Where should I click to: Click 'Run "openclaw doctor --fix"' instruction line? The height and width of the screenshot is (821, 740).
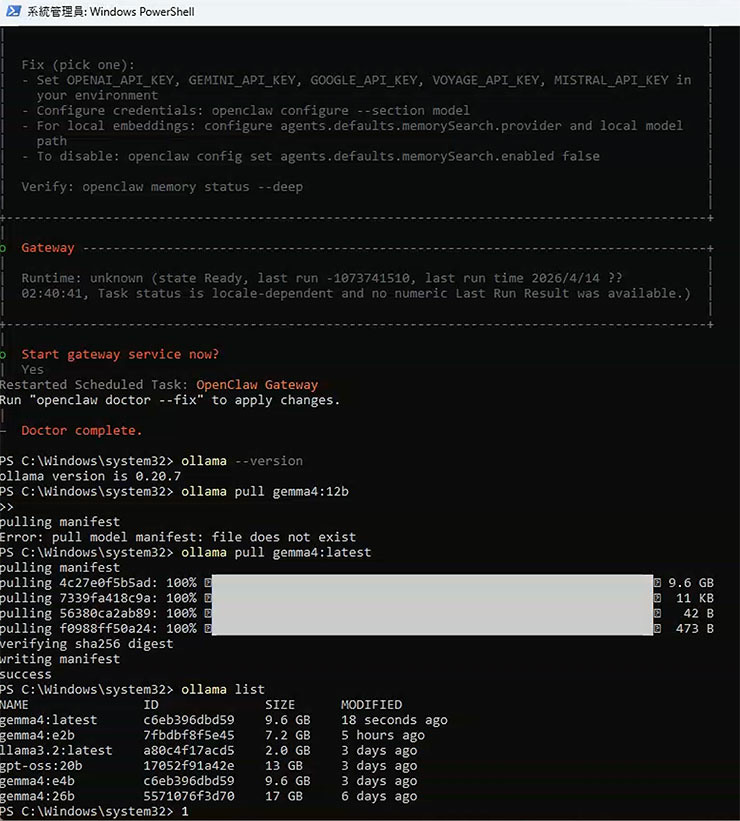tap(170, 400)
